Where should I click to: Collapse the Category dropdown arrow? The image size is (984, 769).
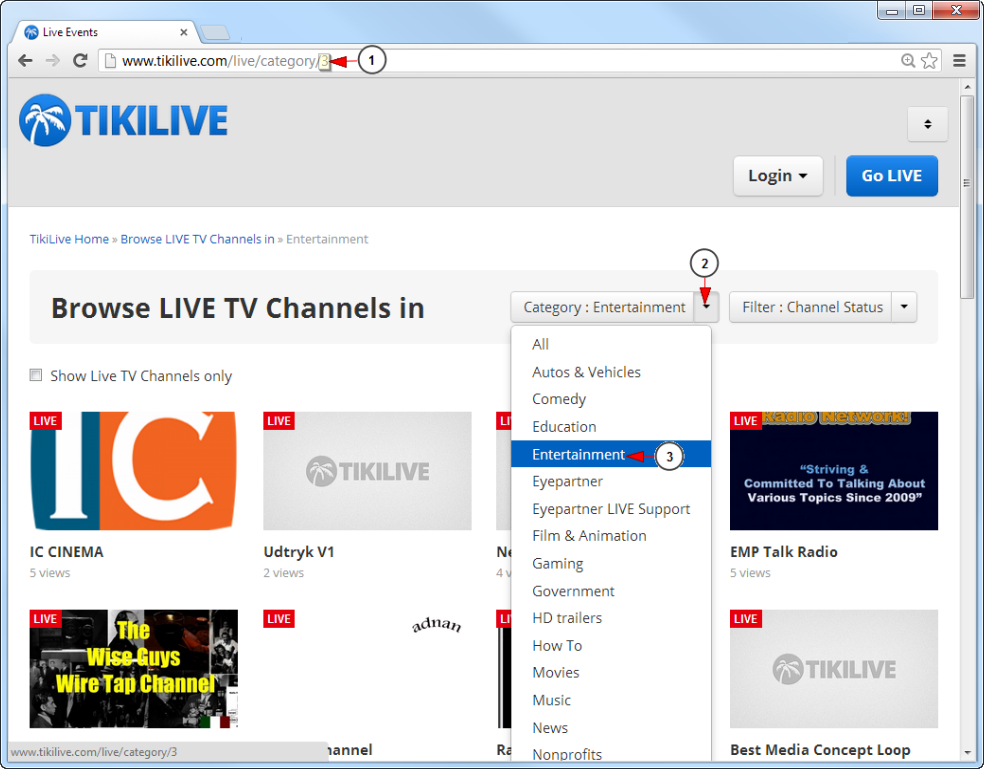click(707, 307)
